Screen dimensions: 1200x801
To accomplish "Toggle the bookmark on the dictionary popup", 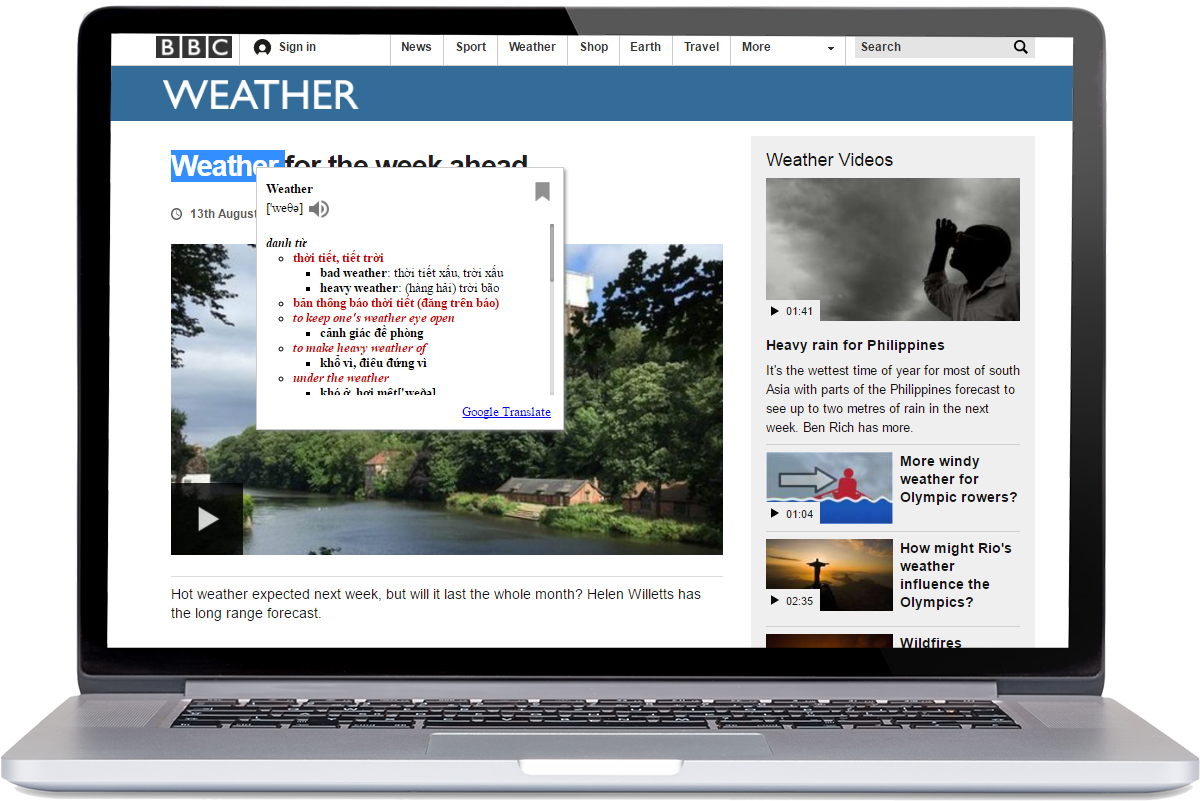I will tap(542, 190).
